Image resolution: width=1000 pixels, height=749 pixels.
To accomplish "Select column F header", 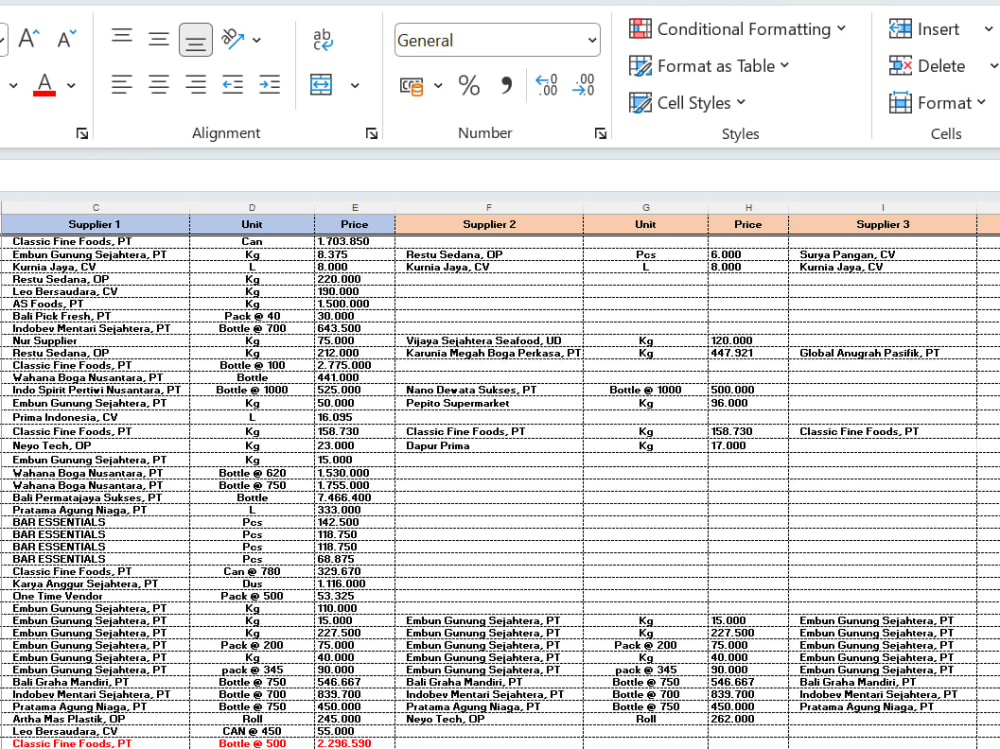I will (x=489, y=207).
